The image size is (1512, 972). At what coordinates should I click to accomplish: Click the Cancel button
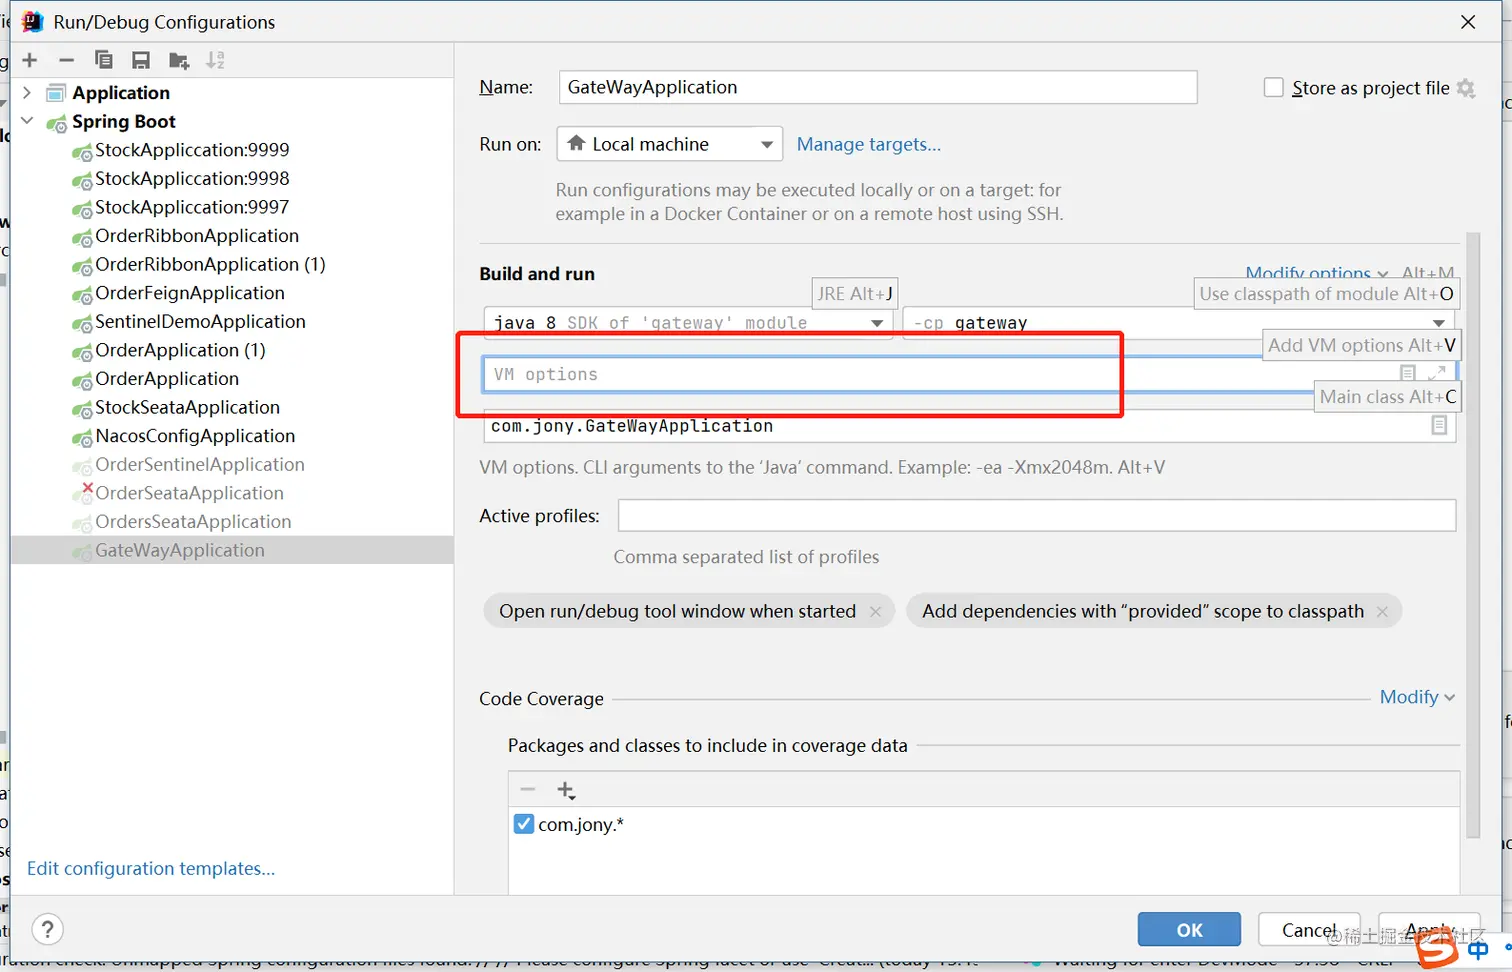1309,930
